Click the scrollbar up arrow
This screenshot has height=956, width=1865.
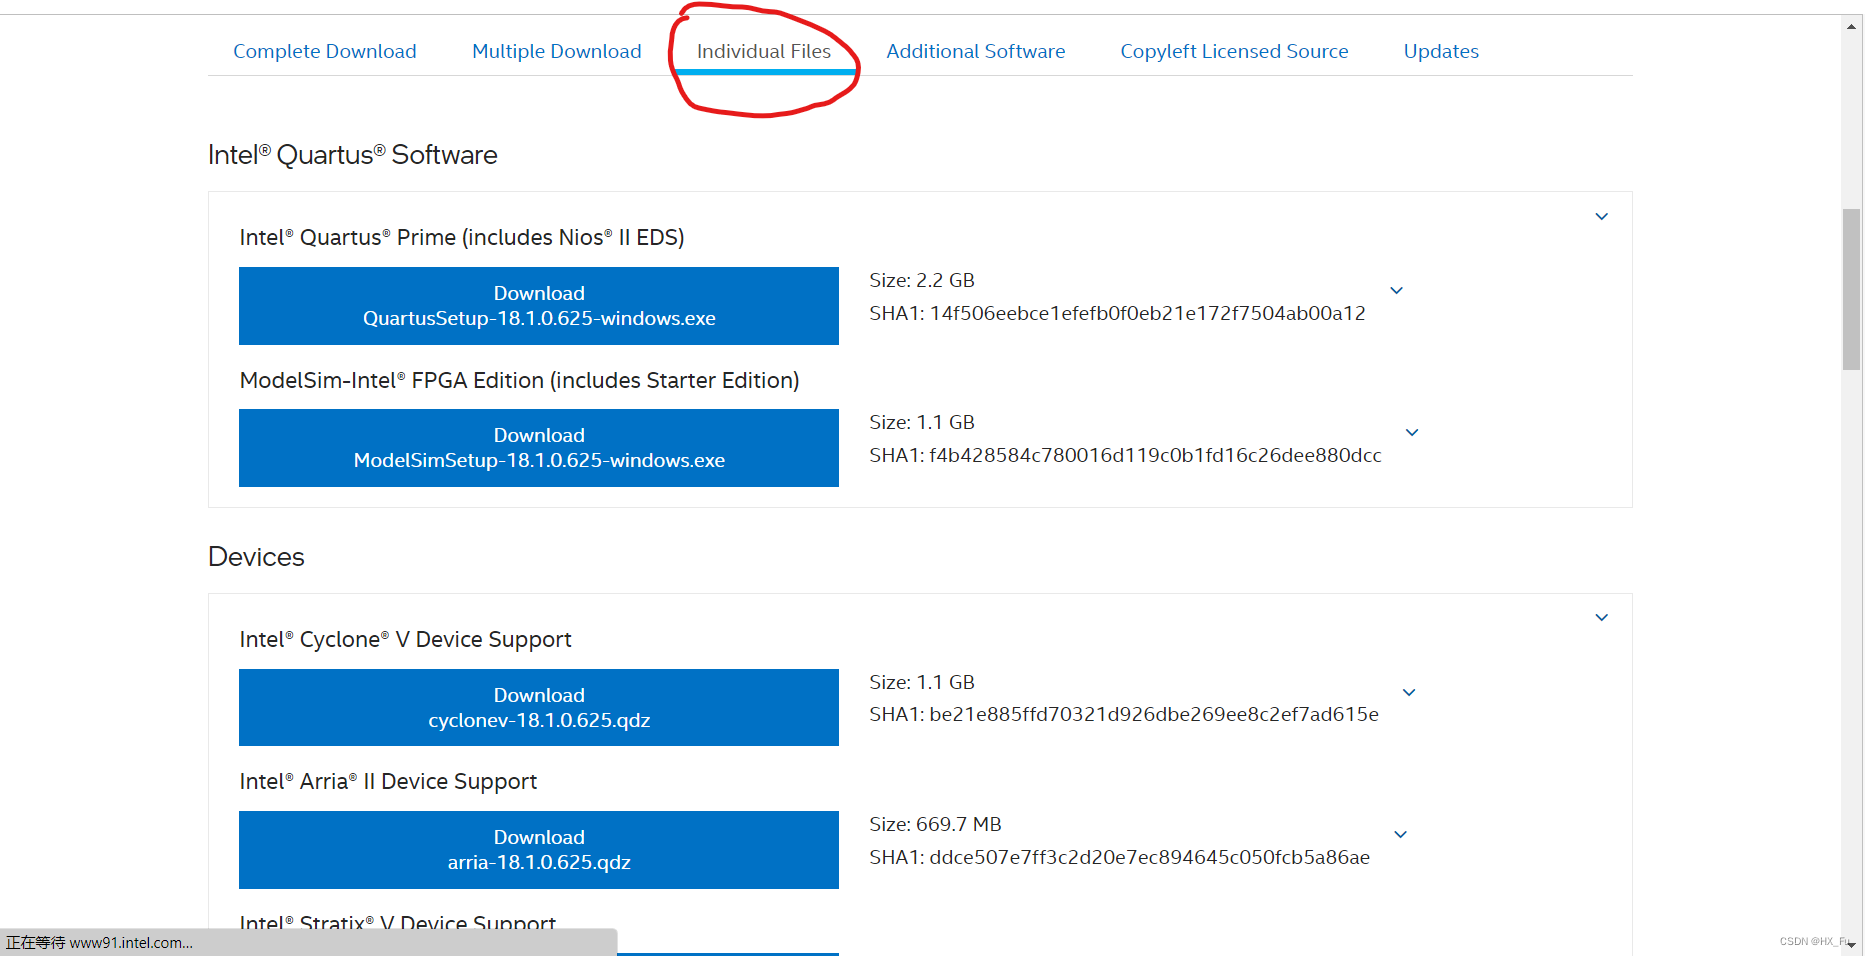(x=1852, y=26)
